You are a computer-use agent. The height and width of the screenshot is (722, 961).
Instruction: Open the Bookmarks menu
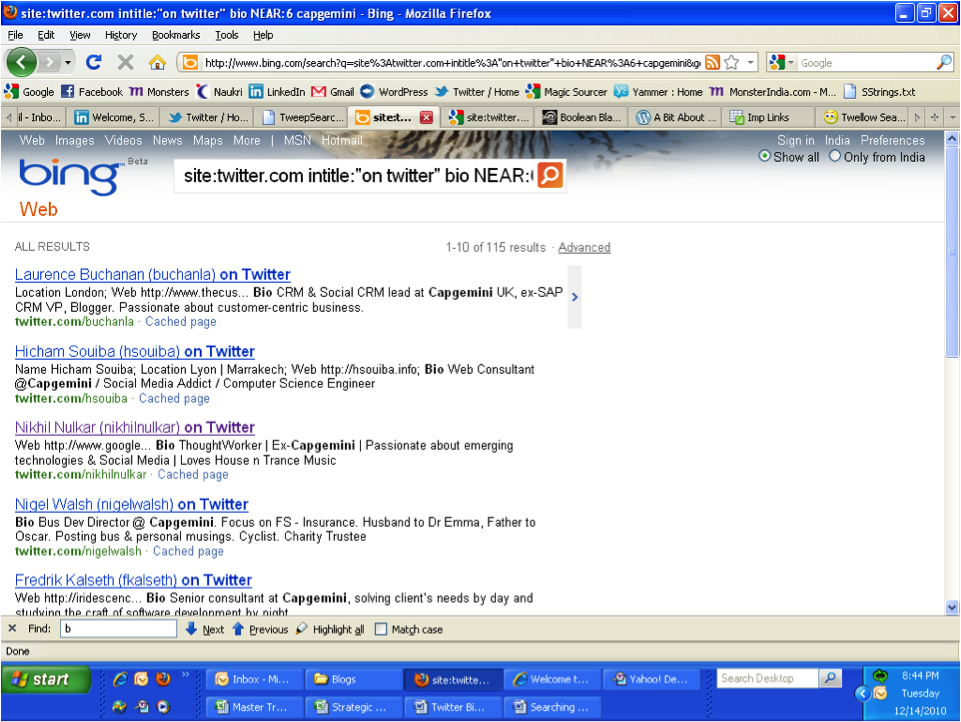point(176,35)
